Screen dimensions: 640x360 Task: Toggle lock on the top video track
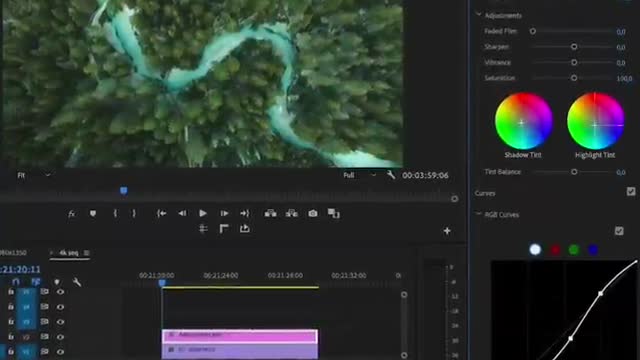pos(11,292)
